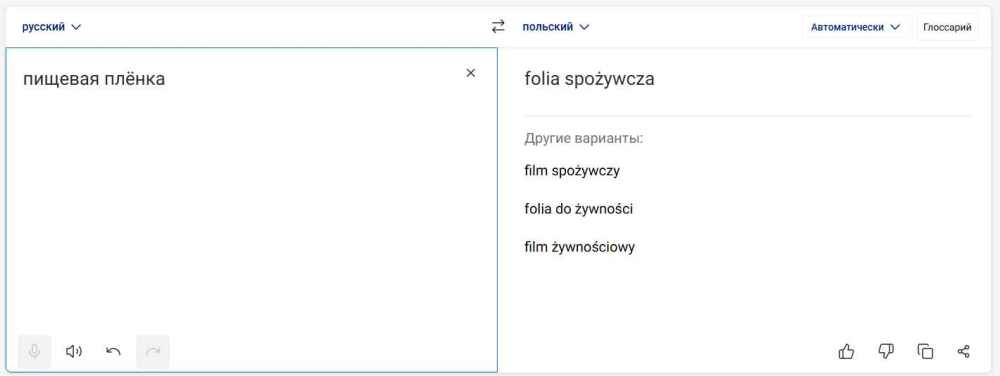The height and width of the screenshot is (376, 1000).
Task: Click the redo arrow icon
Action: [x=153, y=351]
